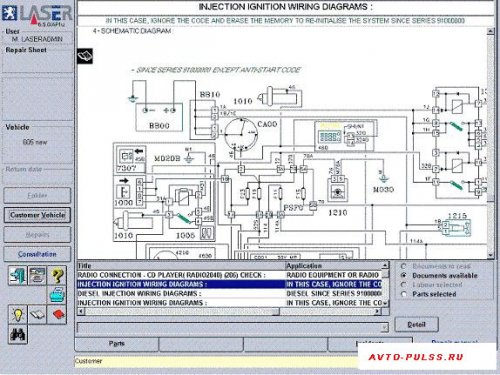Click the M. LASERADMIN user name
500x375 pixels.
coord(37,39)
